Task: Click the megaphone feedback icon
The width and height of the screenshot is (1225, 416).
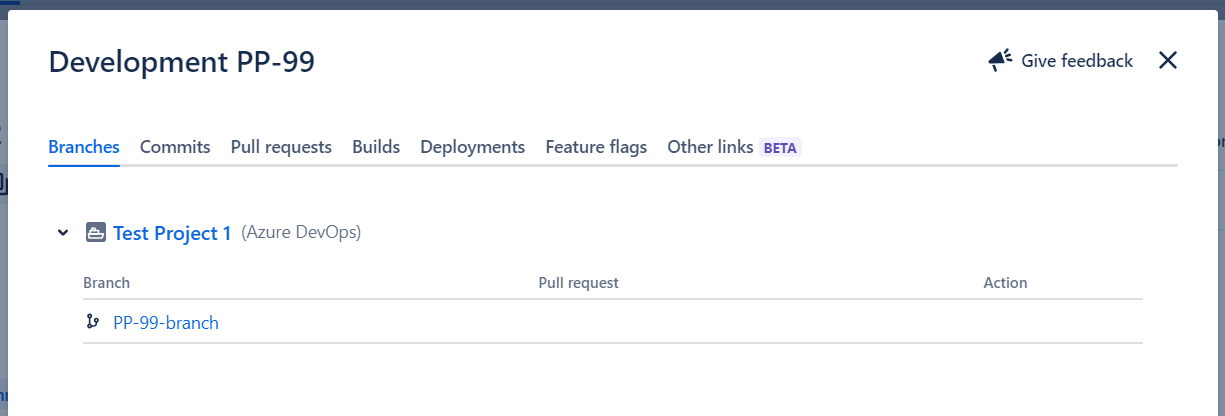Action: pos(1000,61)
